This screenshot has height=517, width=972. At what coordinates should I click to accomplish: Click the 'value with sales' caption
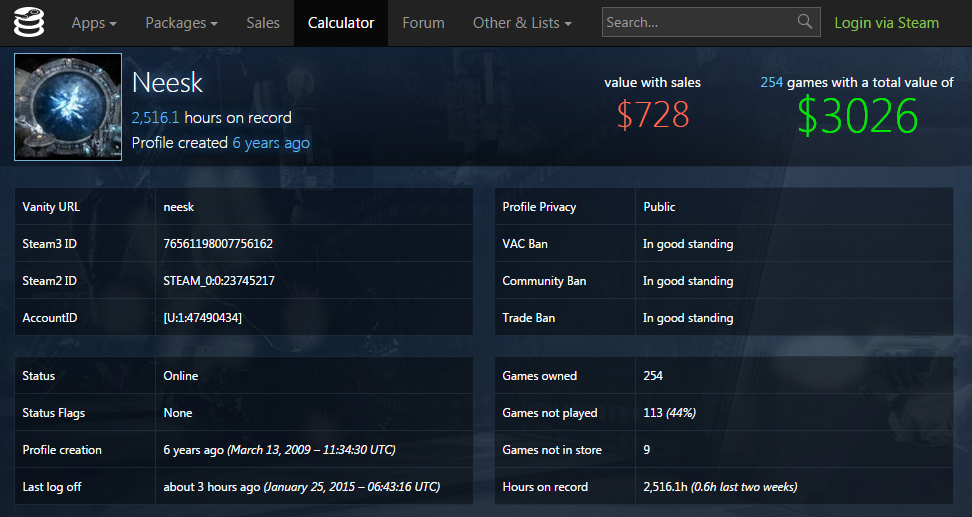(x=653, y=82)
